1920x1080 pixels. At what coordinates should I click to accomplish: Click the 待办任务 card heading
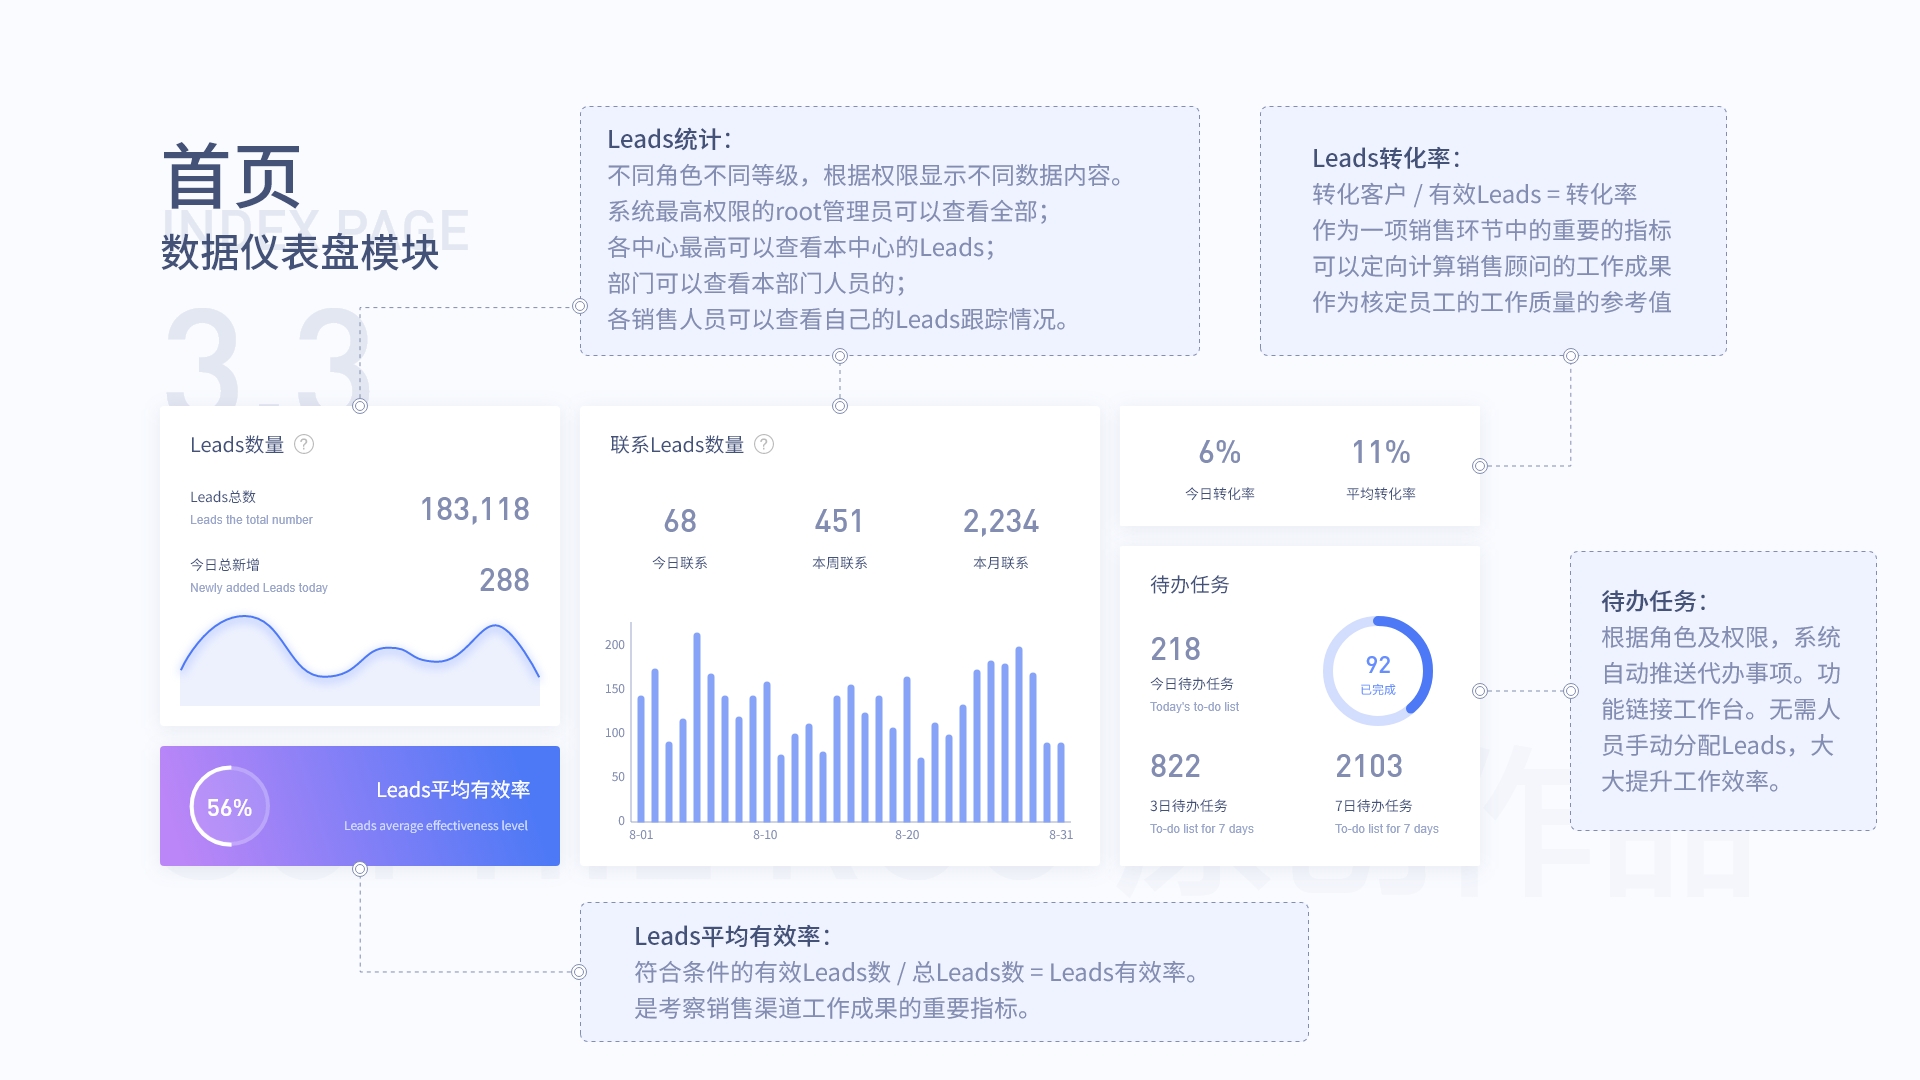click(x=1189, y=584)
